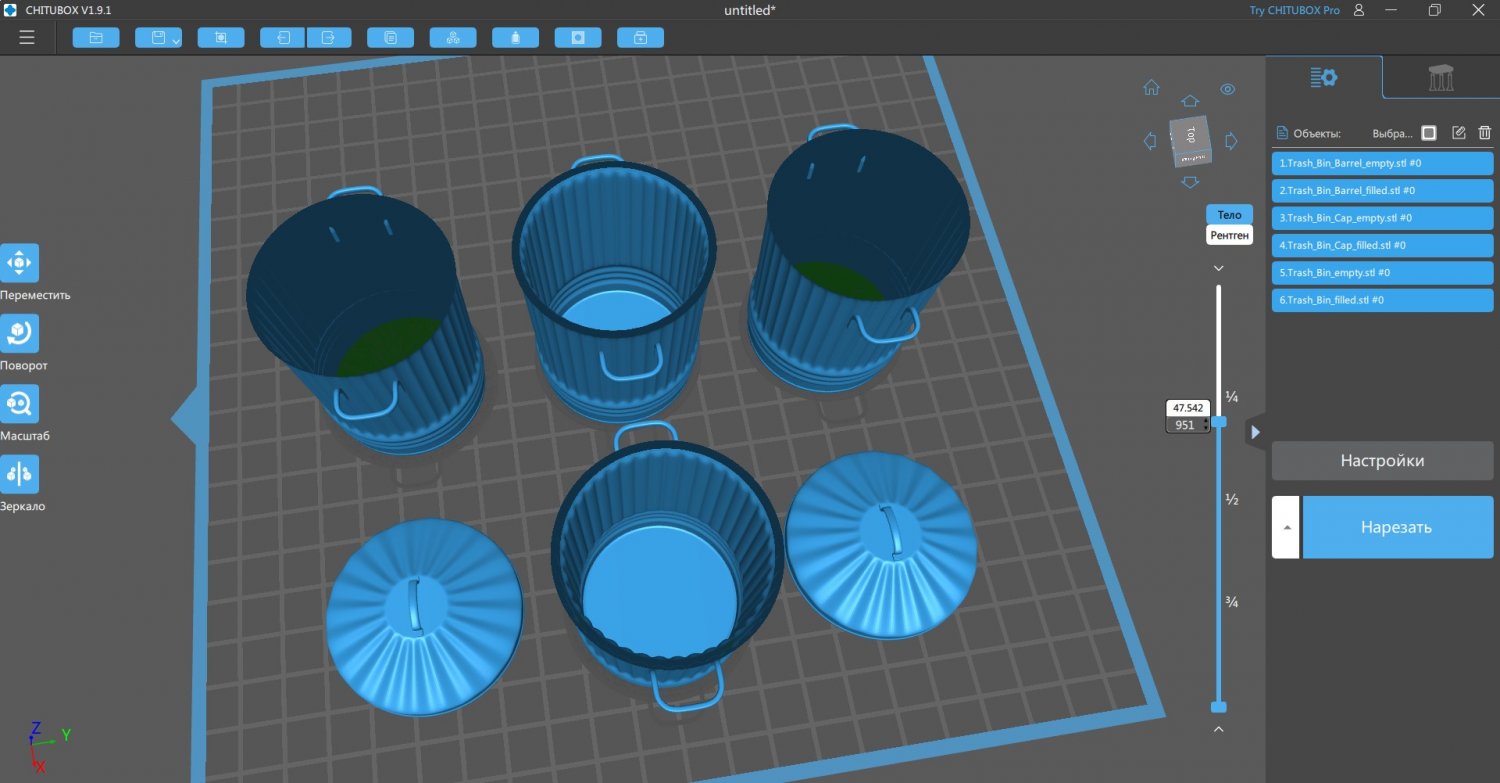Return to home view with the house icon

pos(1151,88)
